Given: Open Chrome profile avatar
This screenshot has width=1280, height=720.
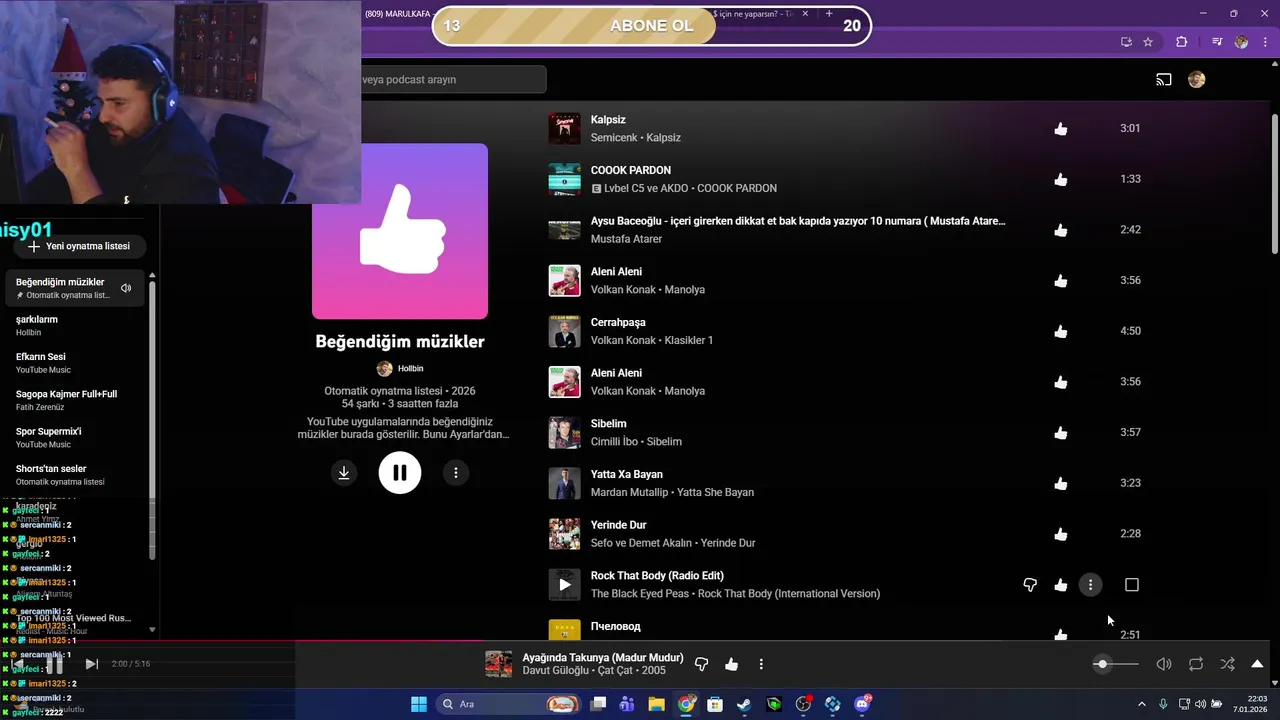Looking at the screenshot, I should click(x=1241, y=42).
